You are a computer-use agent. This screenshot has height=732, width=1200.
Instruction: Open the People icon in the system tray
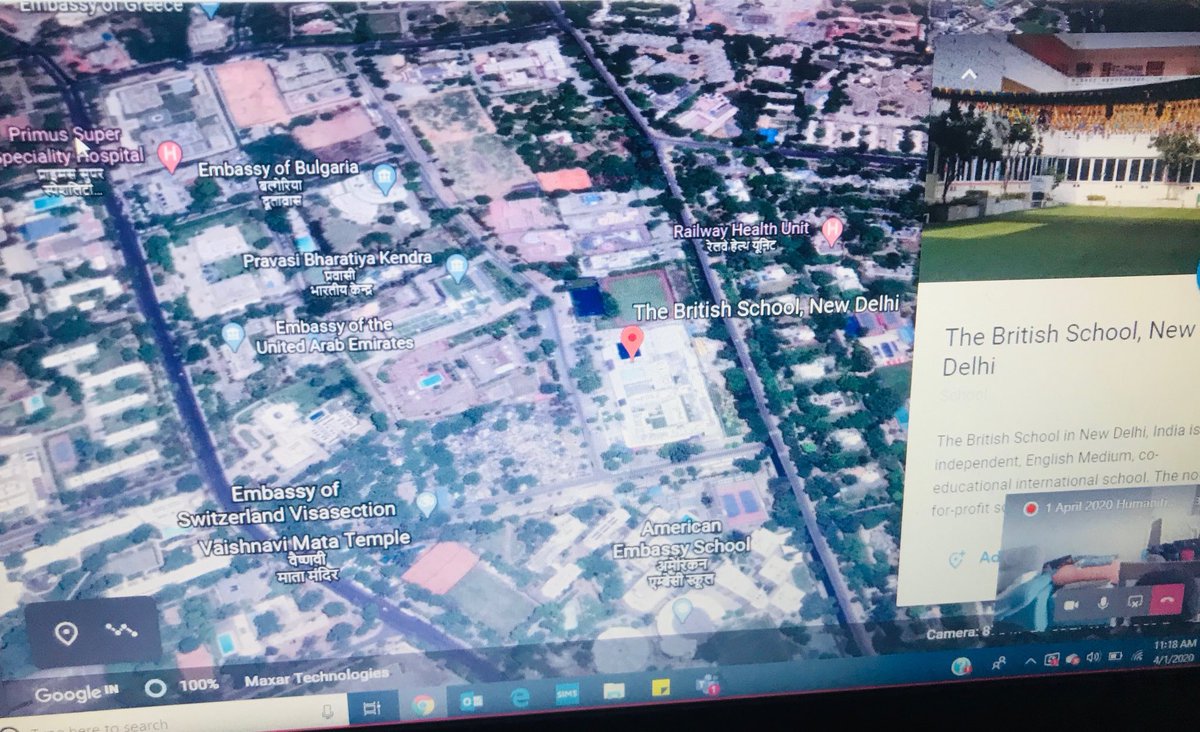[998, 662]
